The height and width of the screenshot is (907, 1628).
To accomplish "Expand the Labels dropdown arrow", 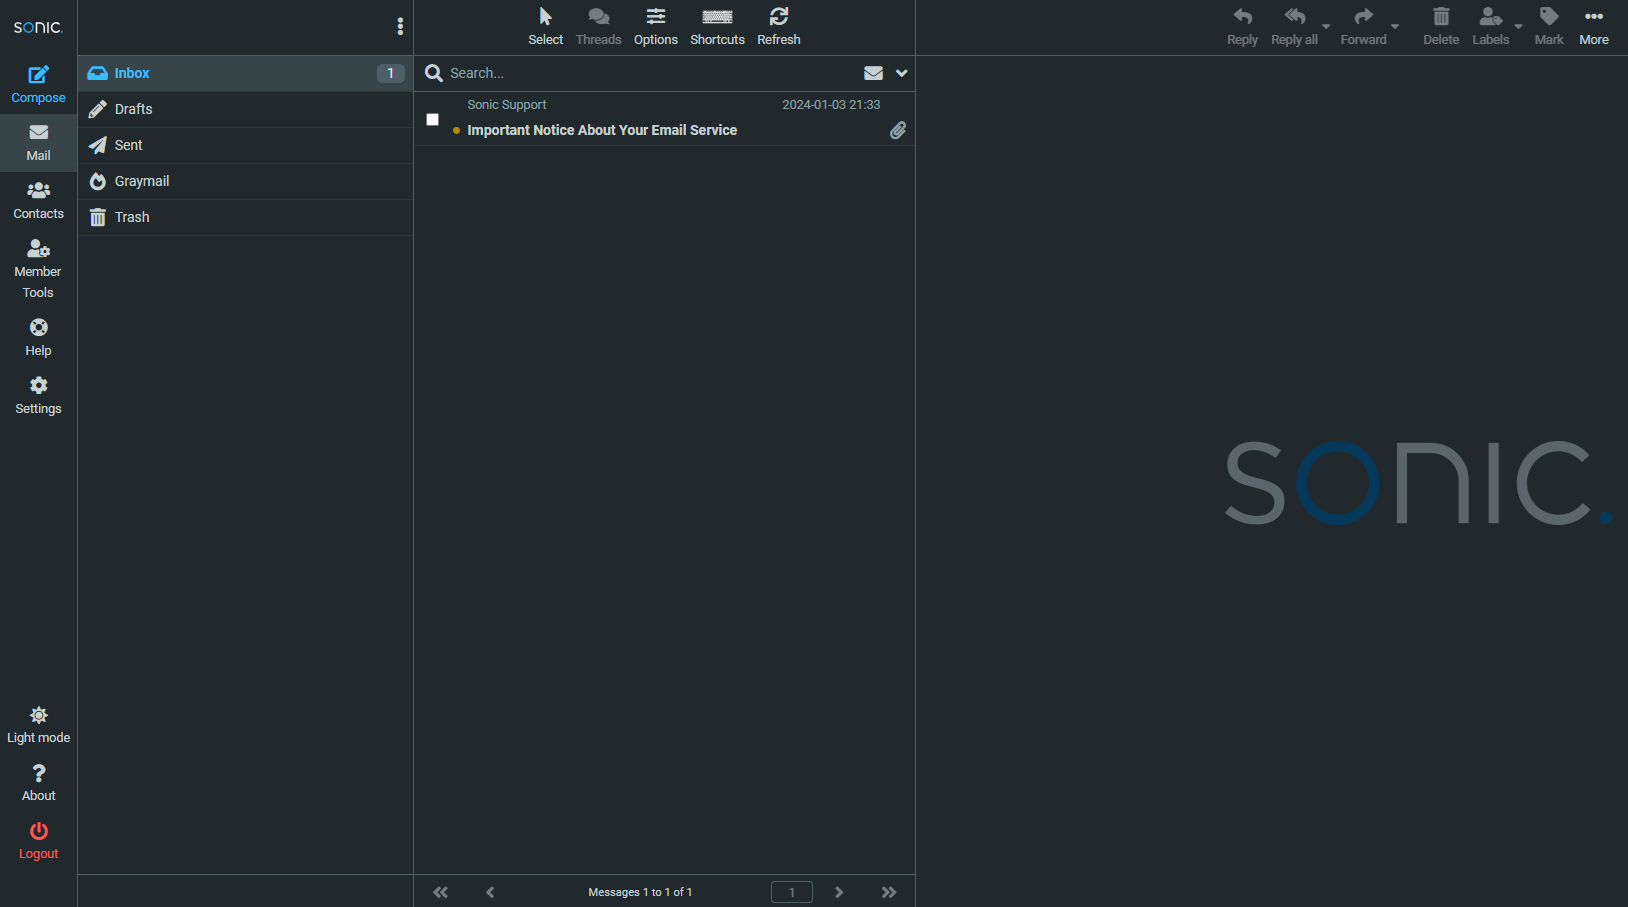I will (x=1518, y=27).
